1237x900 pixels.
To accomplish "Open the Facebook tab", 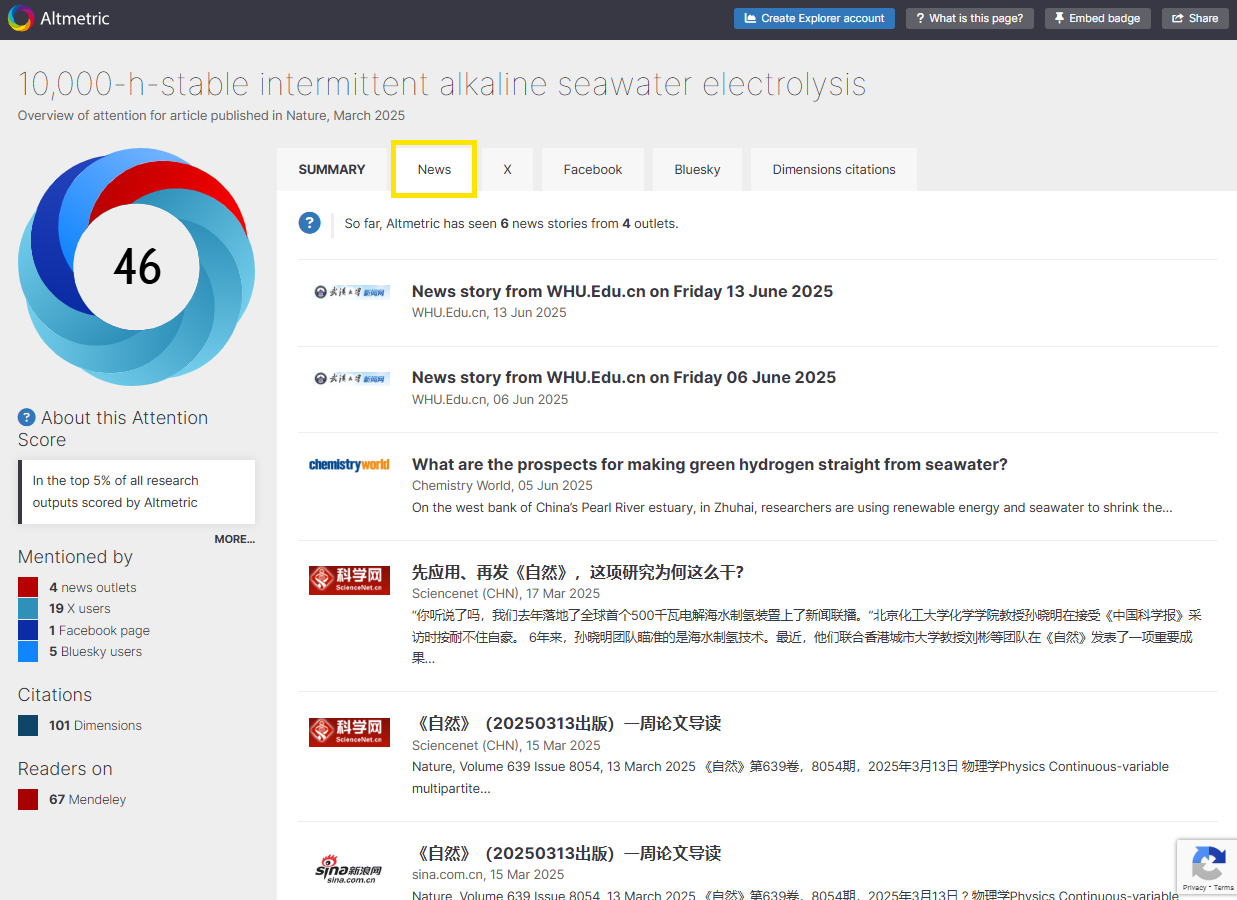I will (592, 169).
